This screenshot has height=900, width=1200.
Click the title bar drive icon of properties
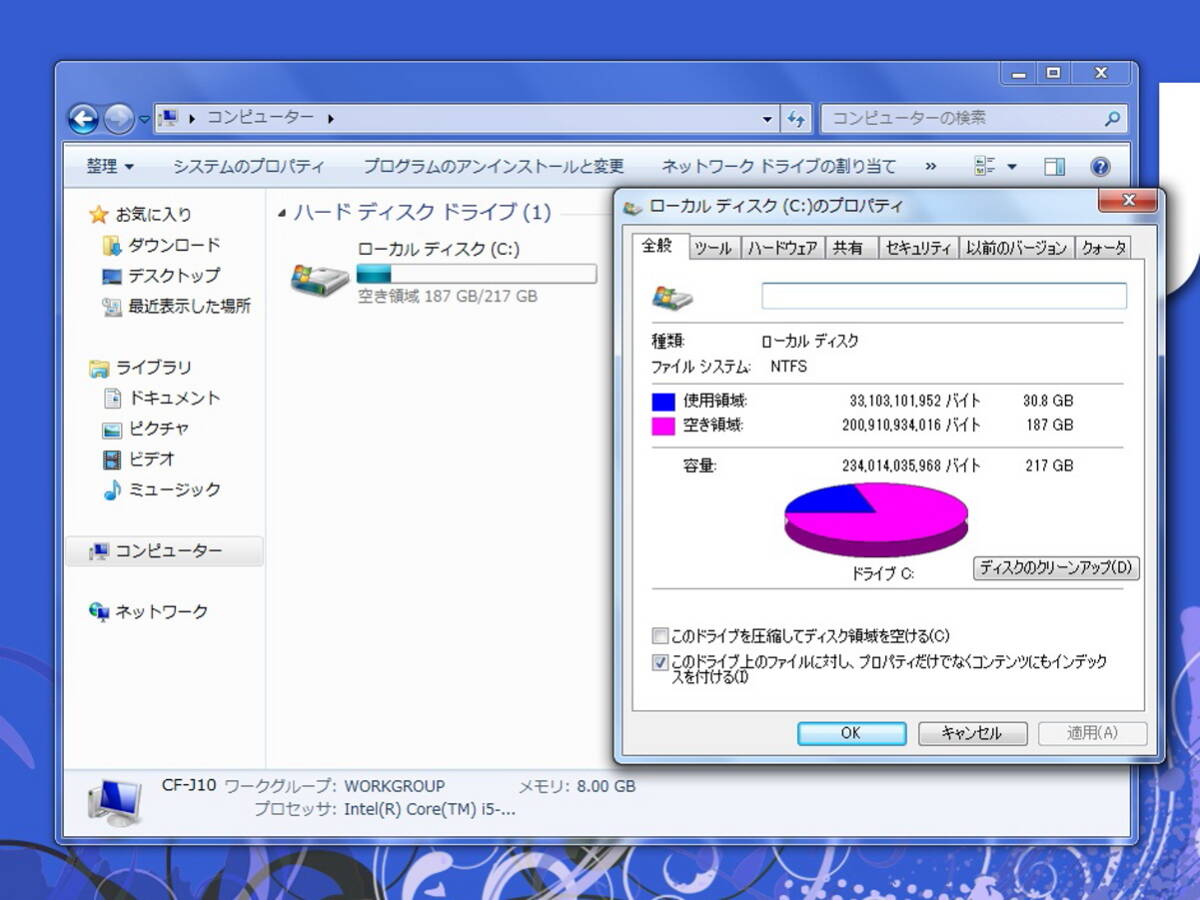point(632,207)
